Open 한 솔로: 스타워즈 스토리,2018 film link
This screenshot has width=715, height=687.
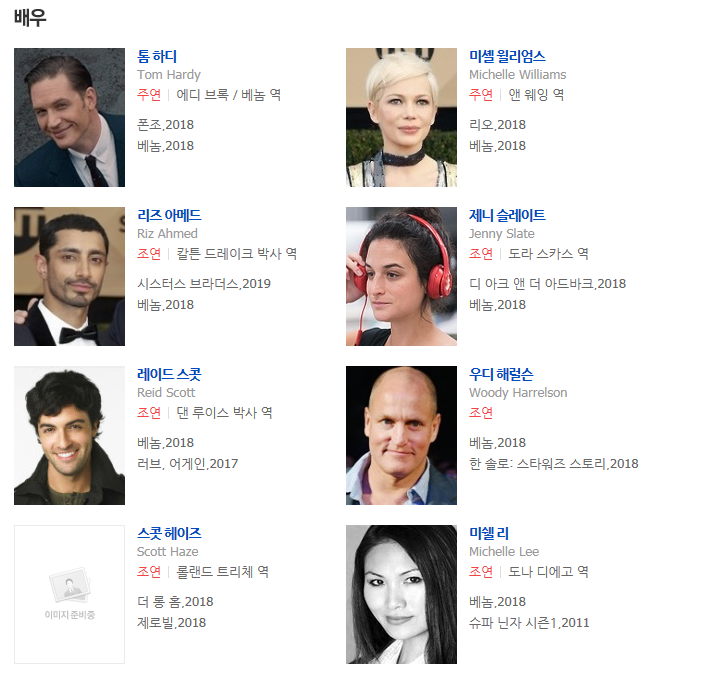(x=554, y=464)
